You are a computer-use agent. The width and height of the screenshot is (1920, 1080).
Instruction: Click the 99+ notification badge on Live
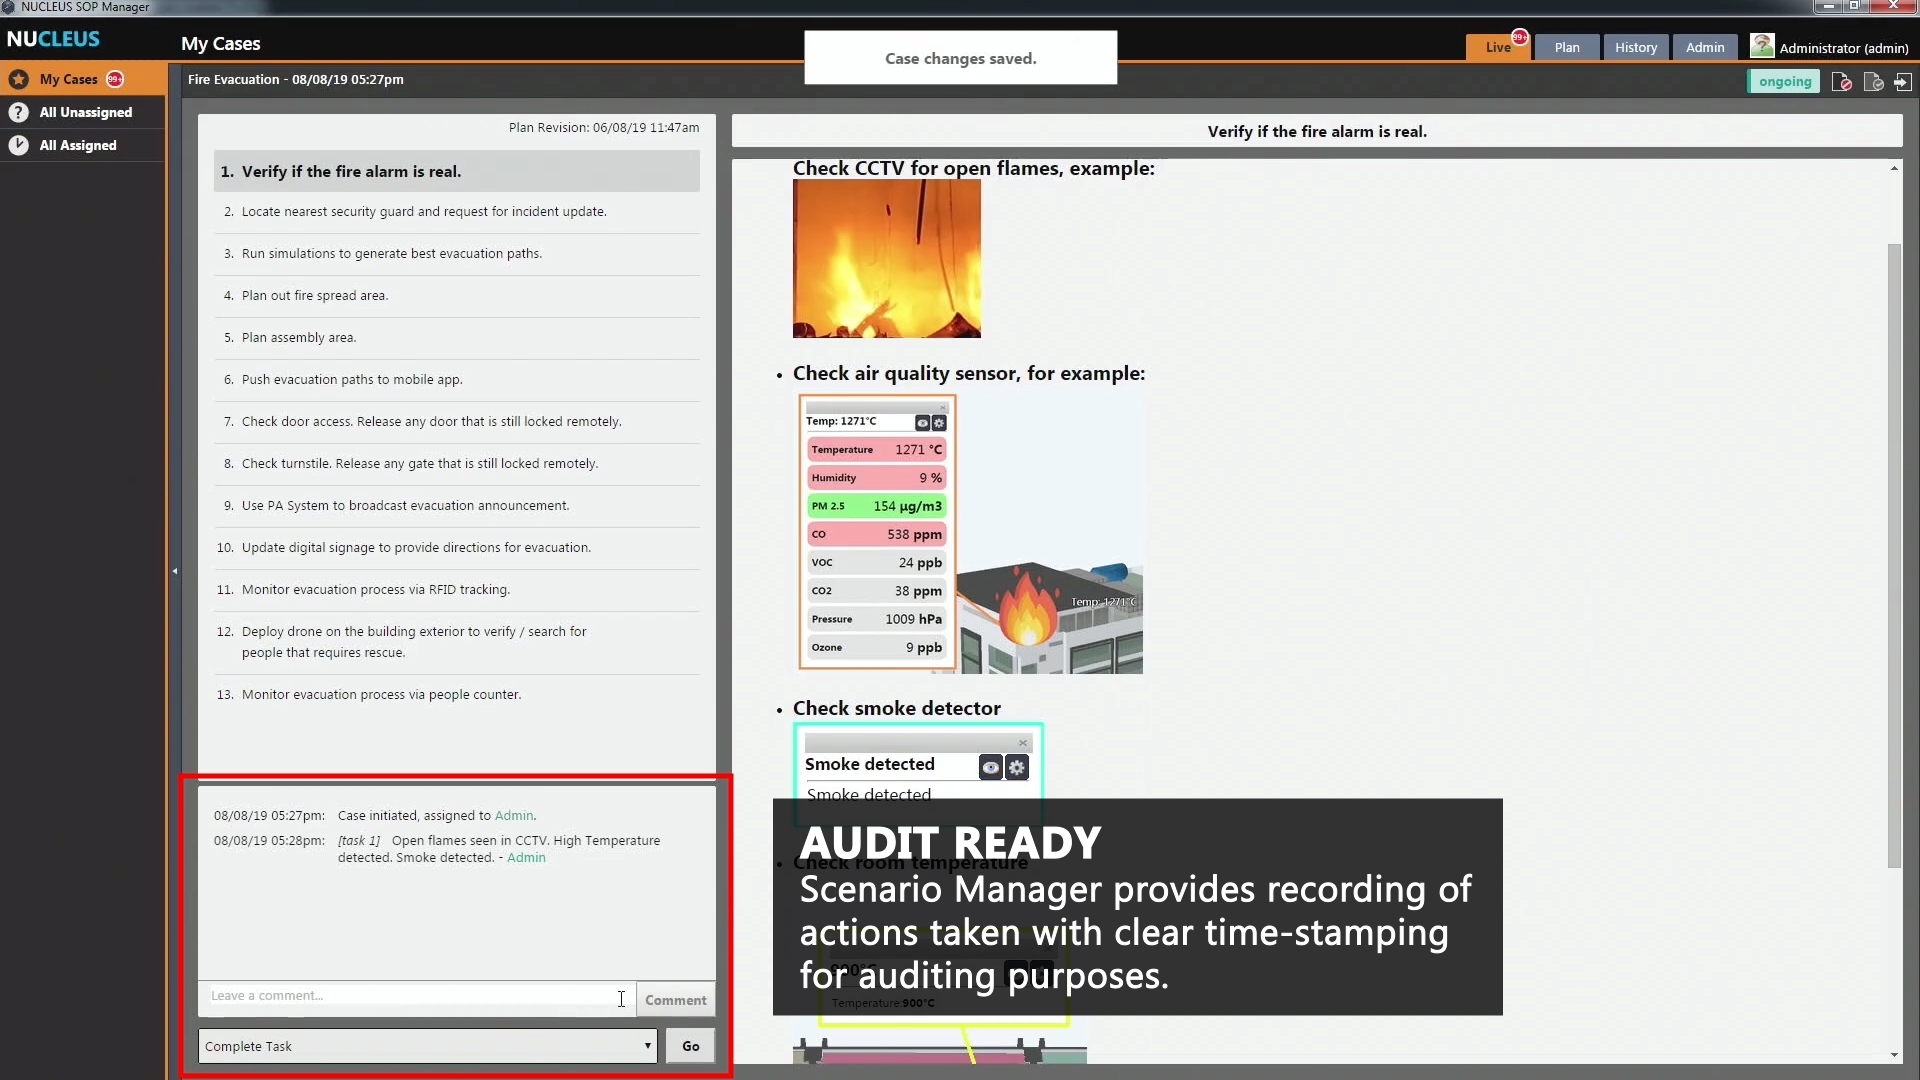click(x=1519, y=37)
